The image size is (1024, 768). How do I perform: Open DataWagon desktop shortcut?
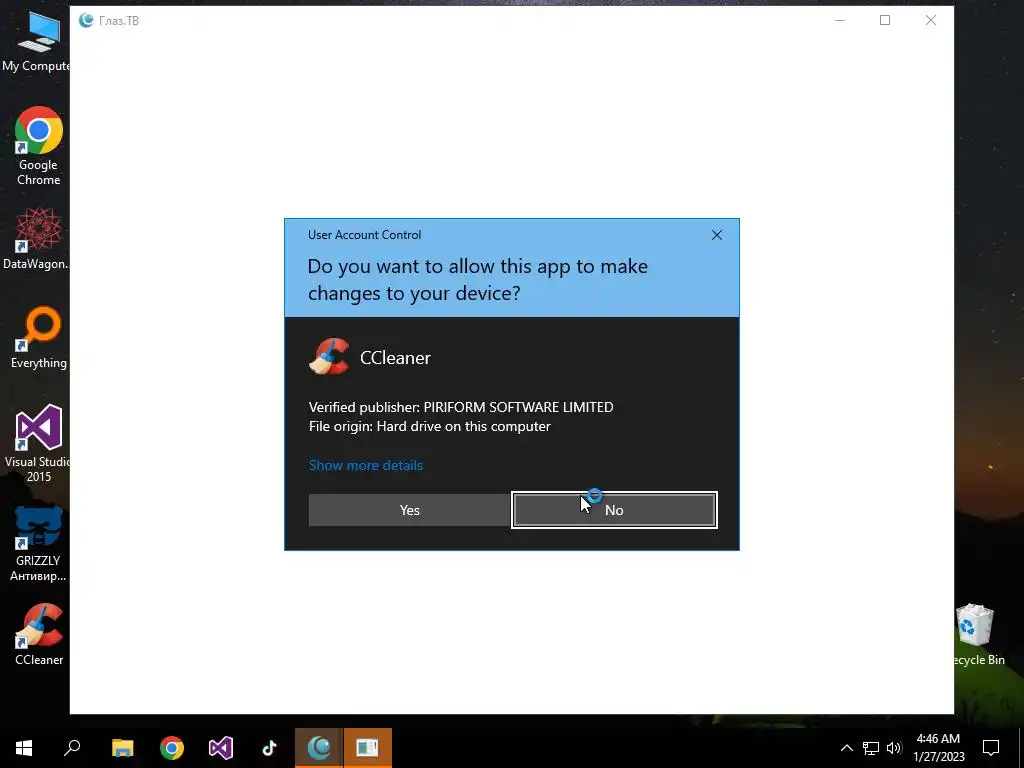pyautogui.click(x=36, y=238)
